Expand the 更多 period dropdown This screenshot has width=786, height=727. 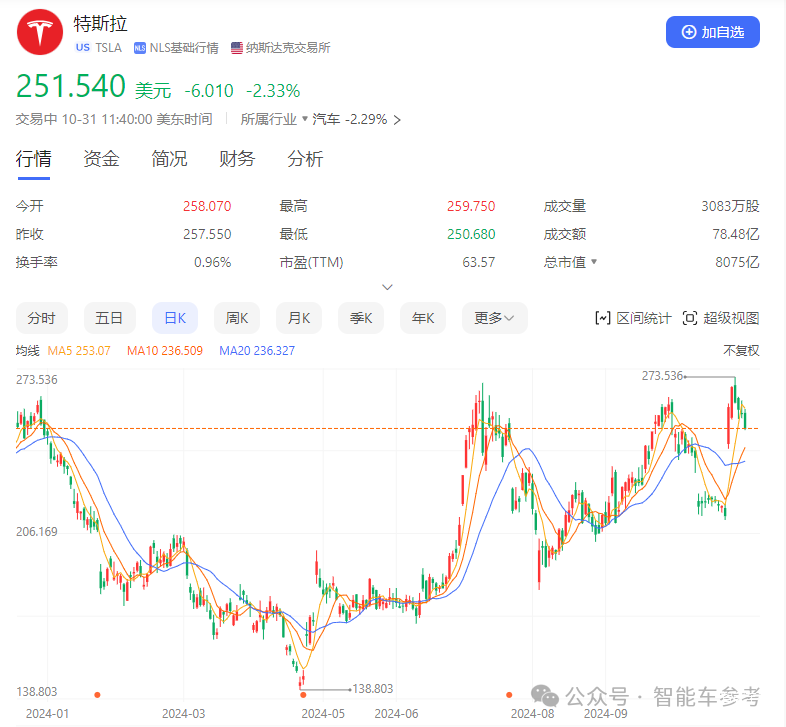point(494,318)
